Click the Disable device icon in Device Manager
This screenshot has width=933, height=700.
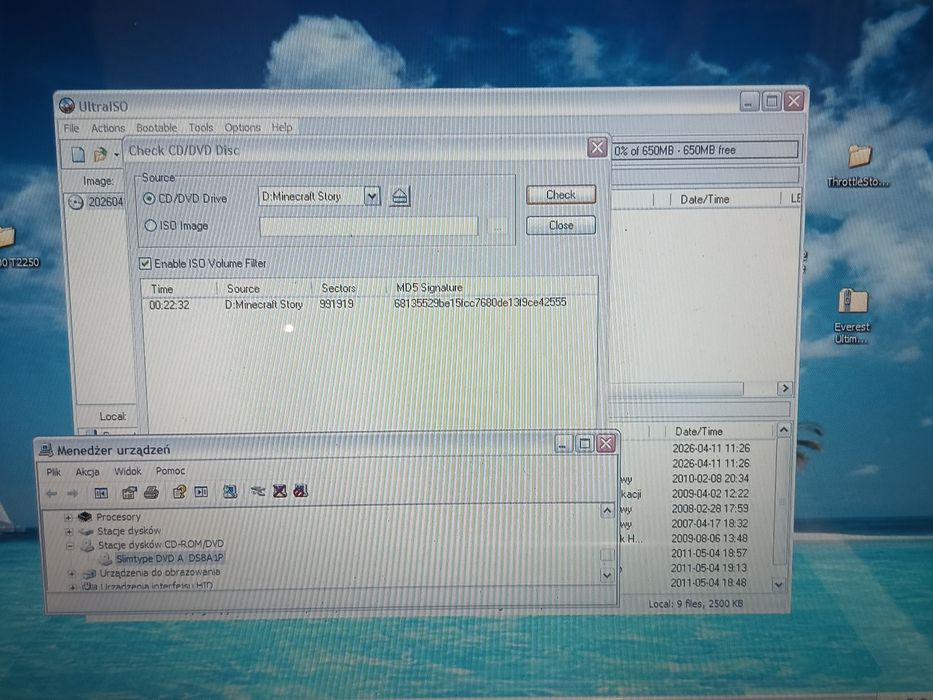click(300, 490)
